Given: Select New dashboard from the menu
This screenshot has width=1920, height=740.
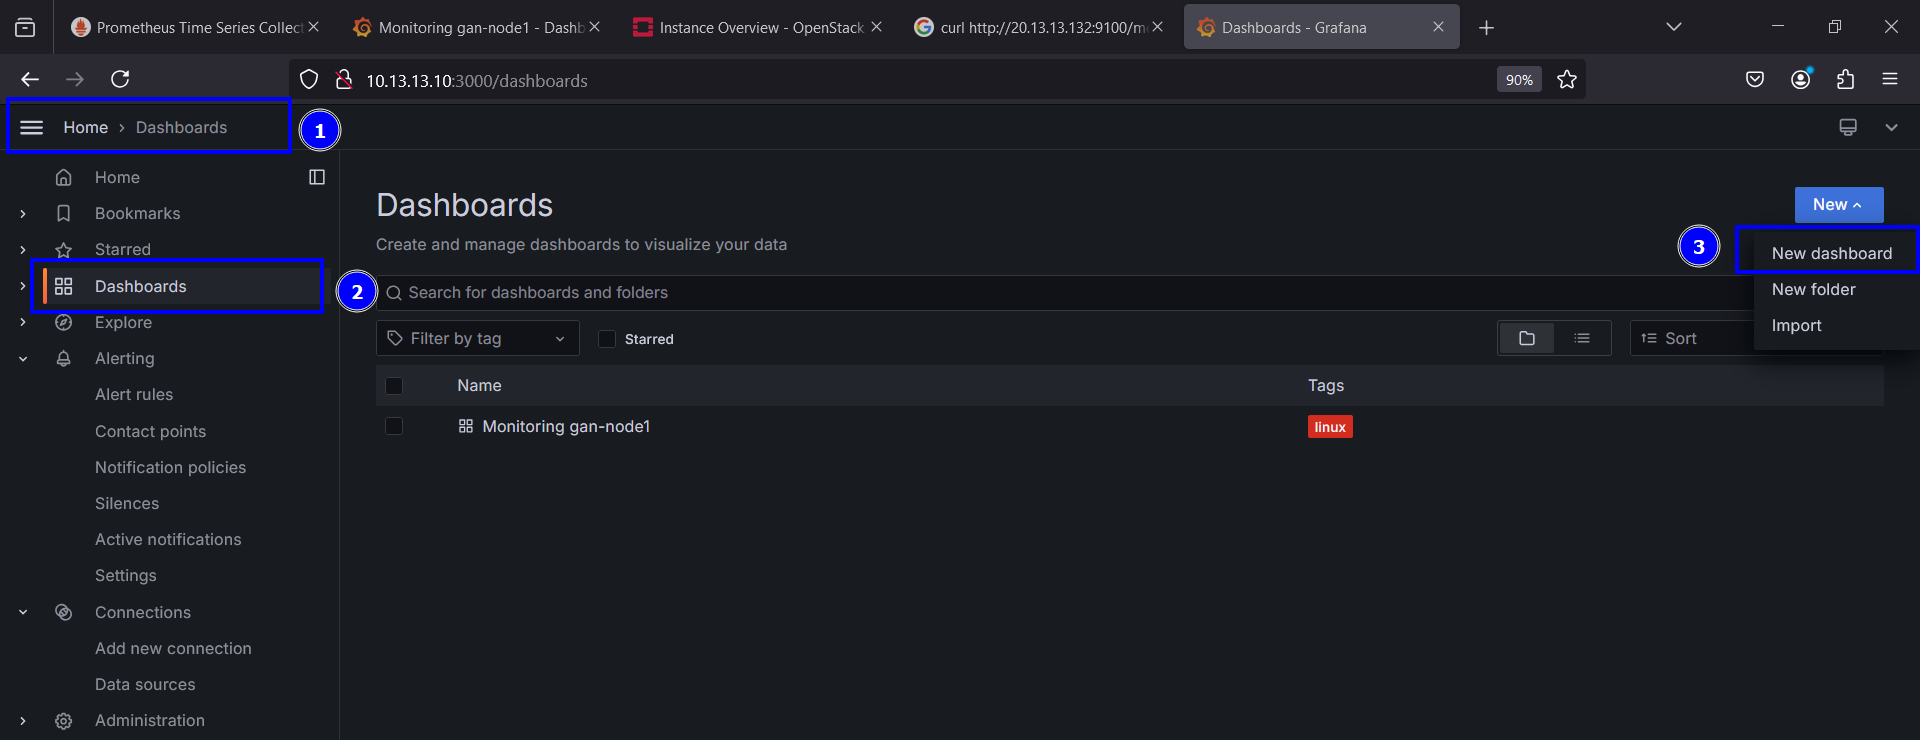Looking at the screenshot, I should [x=1832, y=253].
